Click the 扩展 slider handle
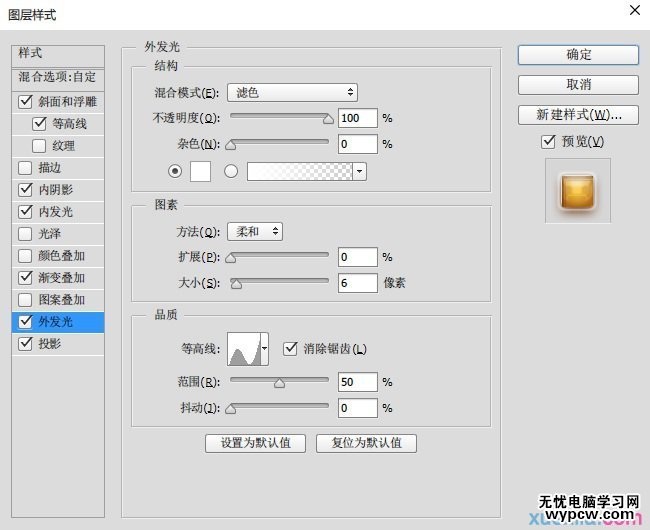 point(230,258)
